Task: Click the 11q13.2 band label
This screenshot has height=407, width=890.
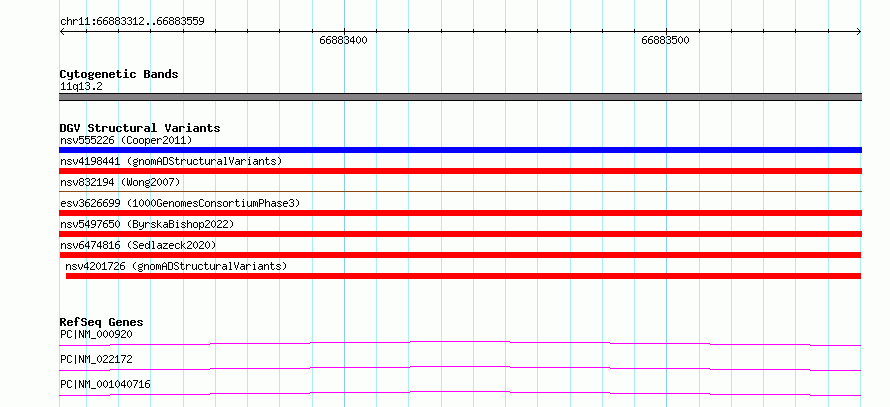Action: point(81,87)
